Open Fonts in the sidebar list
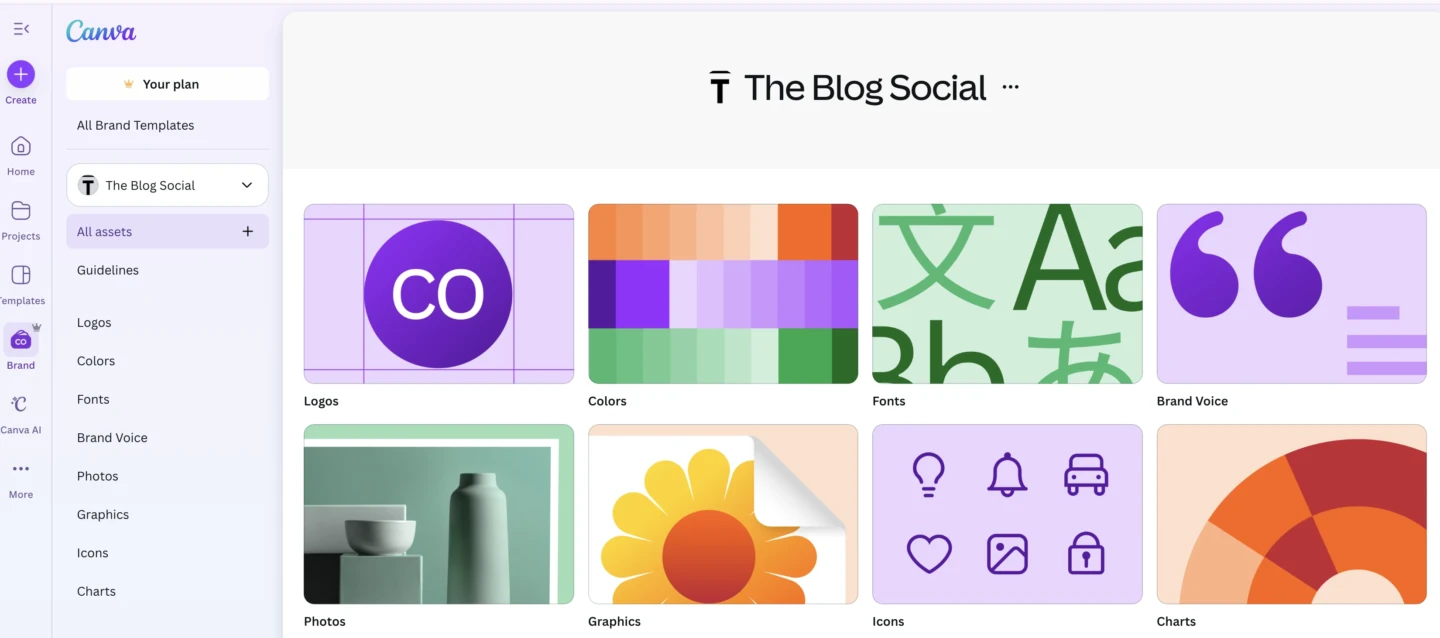This screenshot has width=1440, height=638. [93, 399]
